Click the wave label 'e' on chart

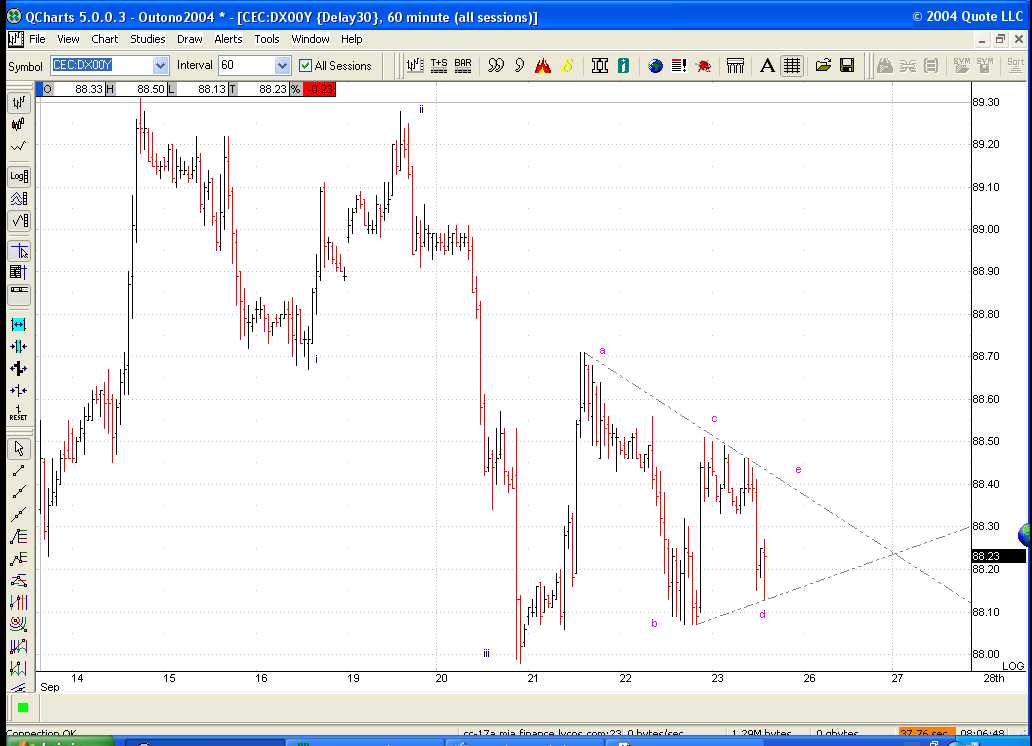point(798,469)
